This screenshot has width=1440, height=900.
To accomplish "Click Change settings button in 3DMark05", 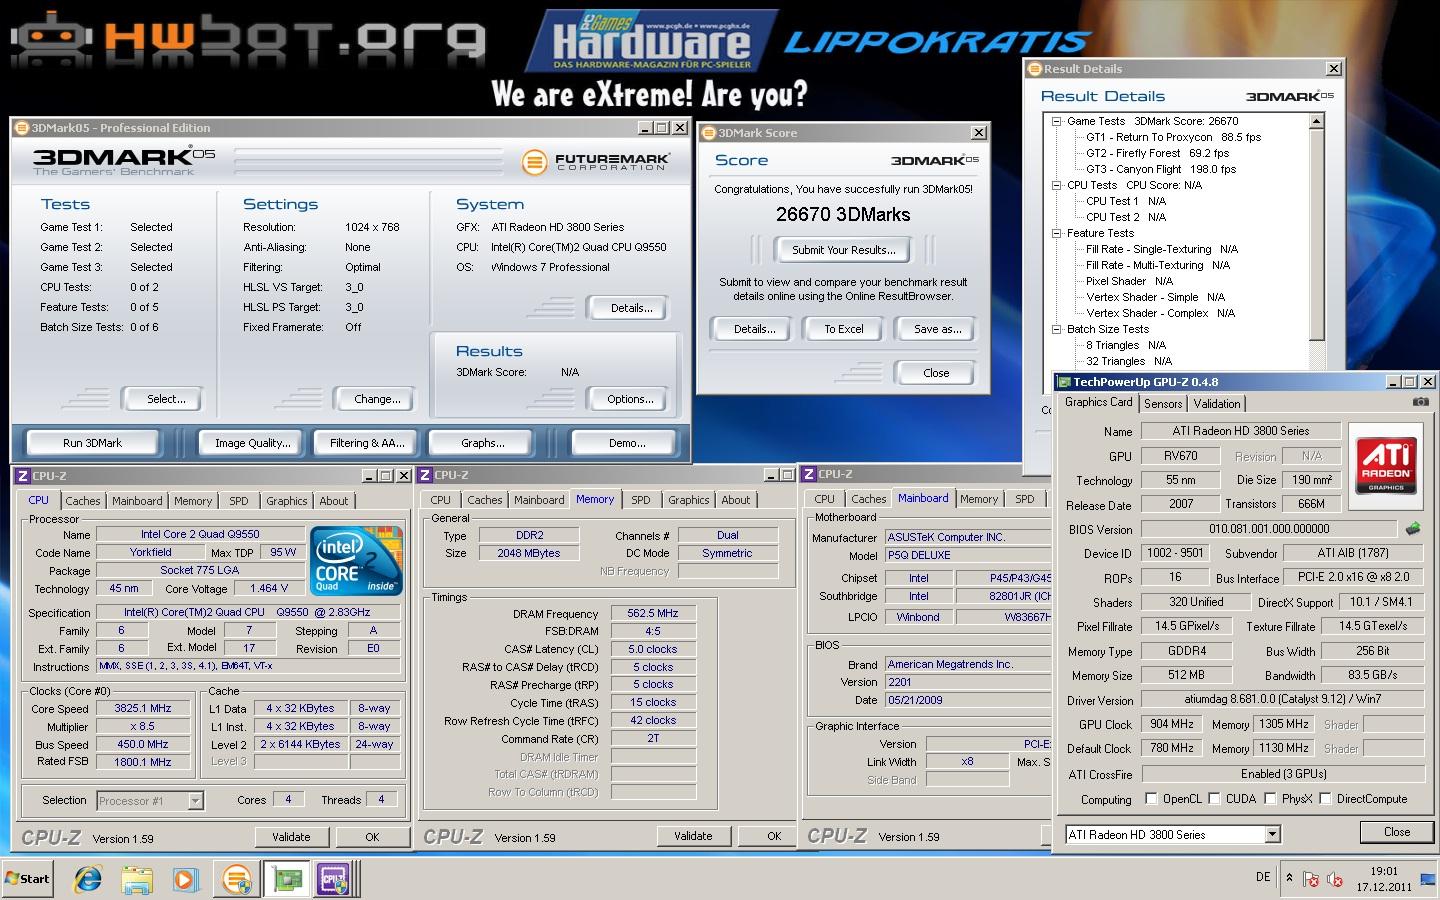I will (377, 399).
